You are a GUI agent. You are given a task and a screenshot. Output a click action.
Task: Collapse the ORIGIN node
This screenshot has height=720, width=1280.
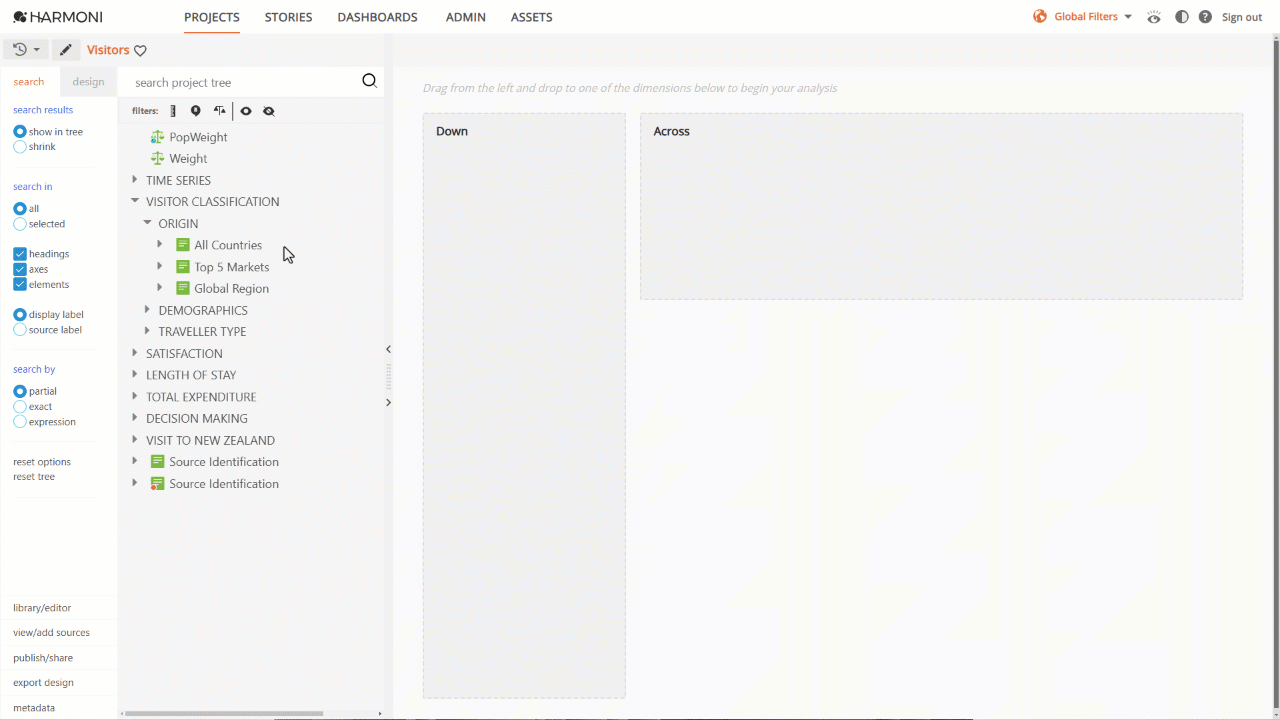[x=147, y=223]
